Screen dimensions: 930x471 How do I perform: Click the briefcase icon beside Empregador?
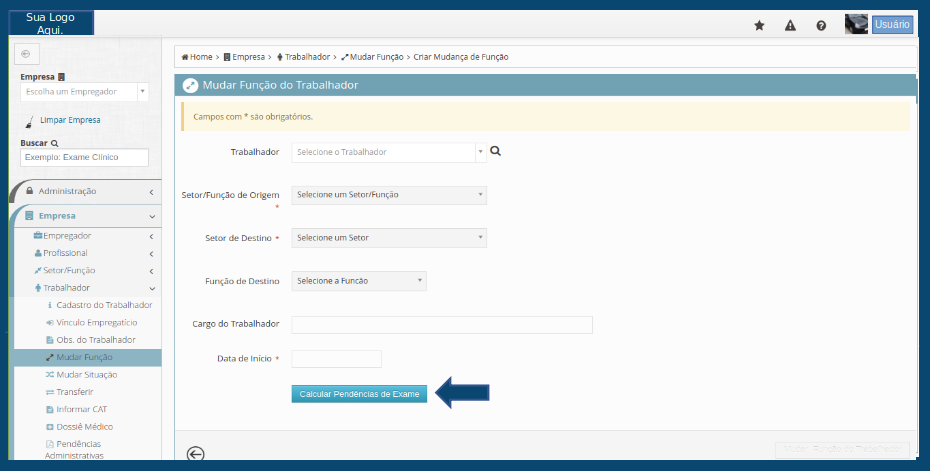click(x=38, y=236)
